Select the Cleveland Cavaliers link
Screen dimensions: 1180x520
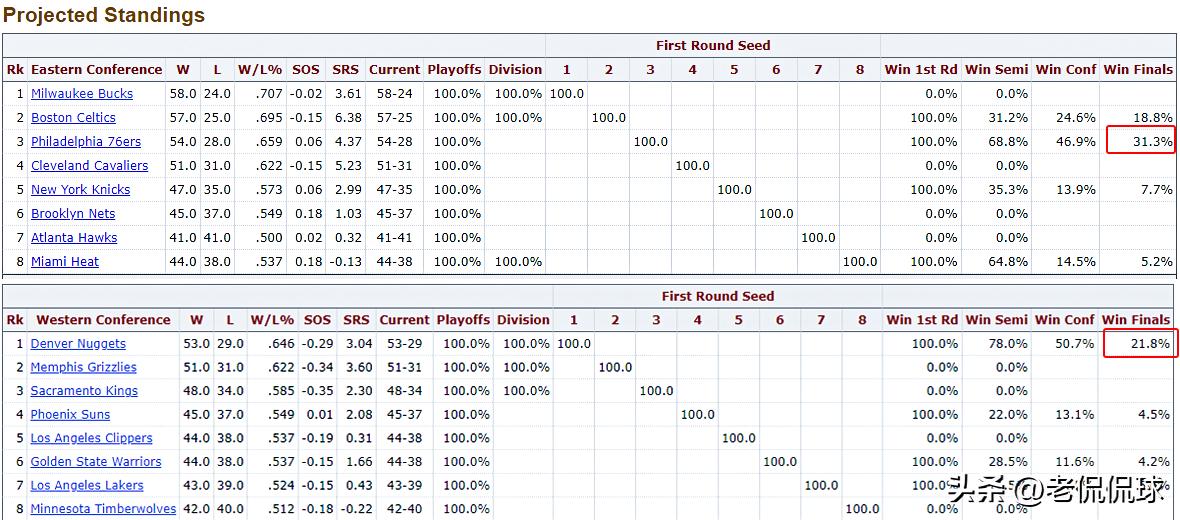89,166
